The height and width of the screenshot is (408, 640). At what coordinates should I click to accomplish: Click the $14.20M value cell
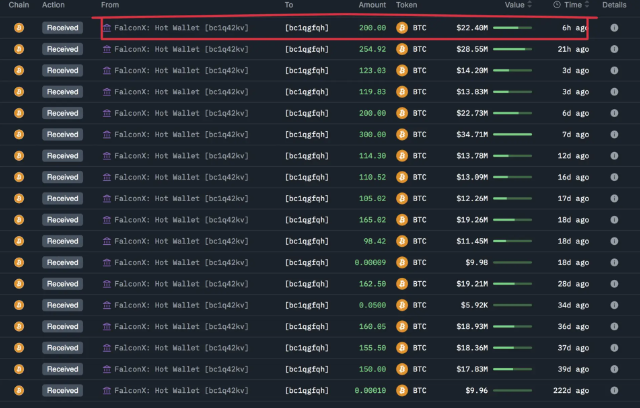click(472, 70)
